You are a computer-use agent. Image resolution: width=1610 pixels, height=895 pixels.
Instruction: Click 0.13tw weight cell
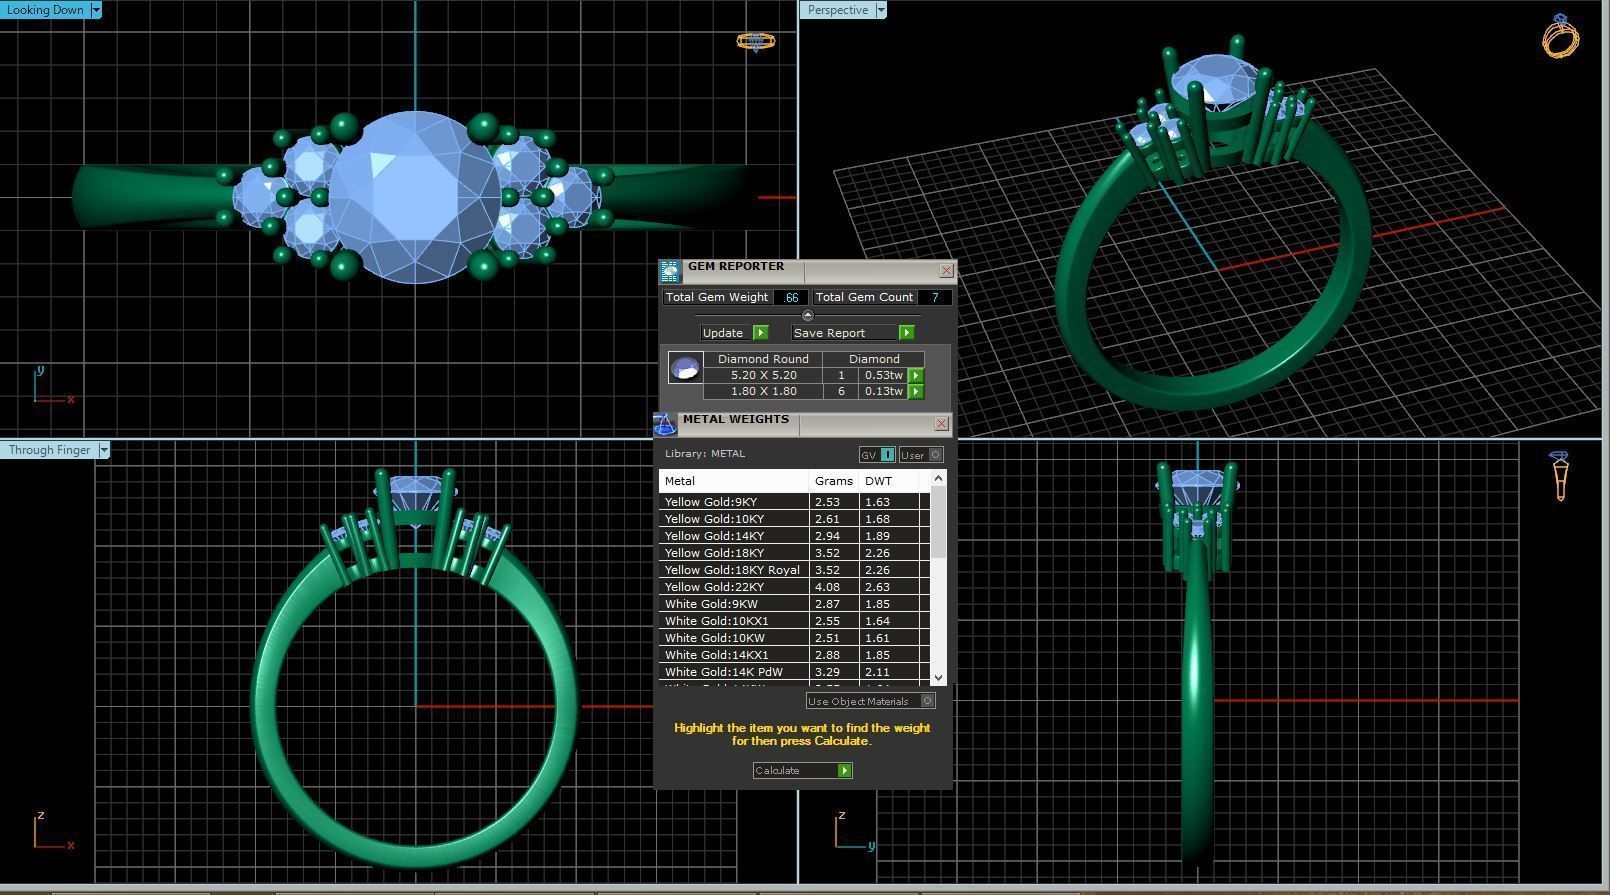(883, 391)
